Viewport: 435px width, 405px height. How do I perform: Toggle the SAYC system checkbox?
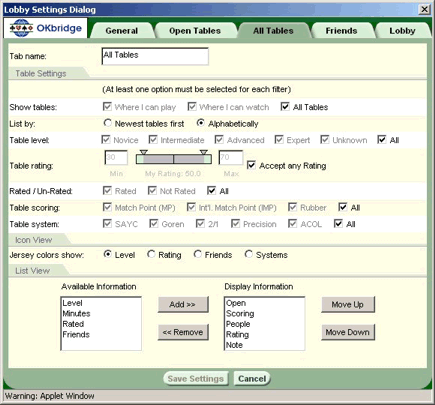[x=107, y=224]
